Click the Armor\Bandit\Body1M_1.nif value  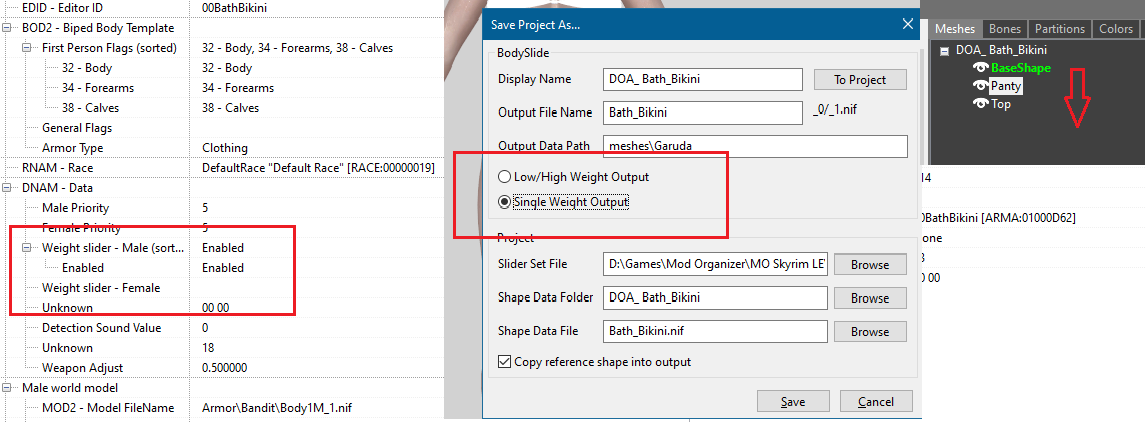279,407
